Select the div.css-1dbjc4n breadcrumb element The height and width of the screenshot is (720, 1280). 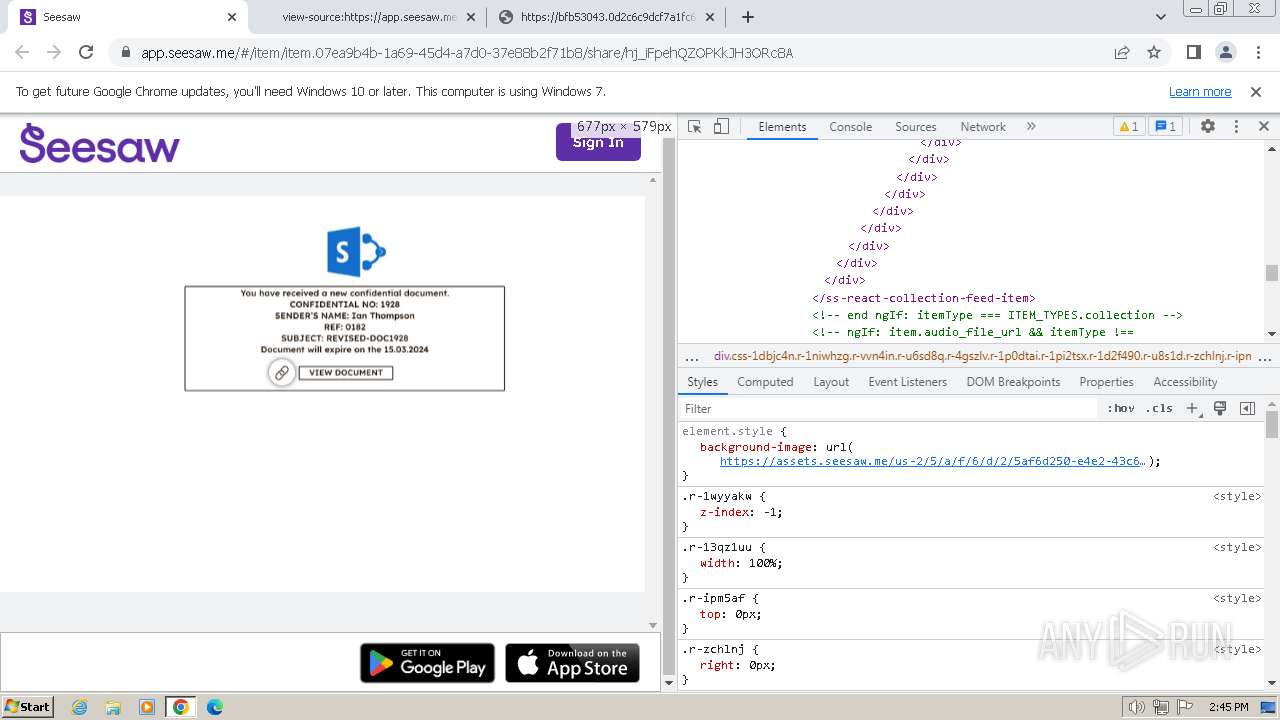tap(982, 356)
